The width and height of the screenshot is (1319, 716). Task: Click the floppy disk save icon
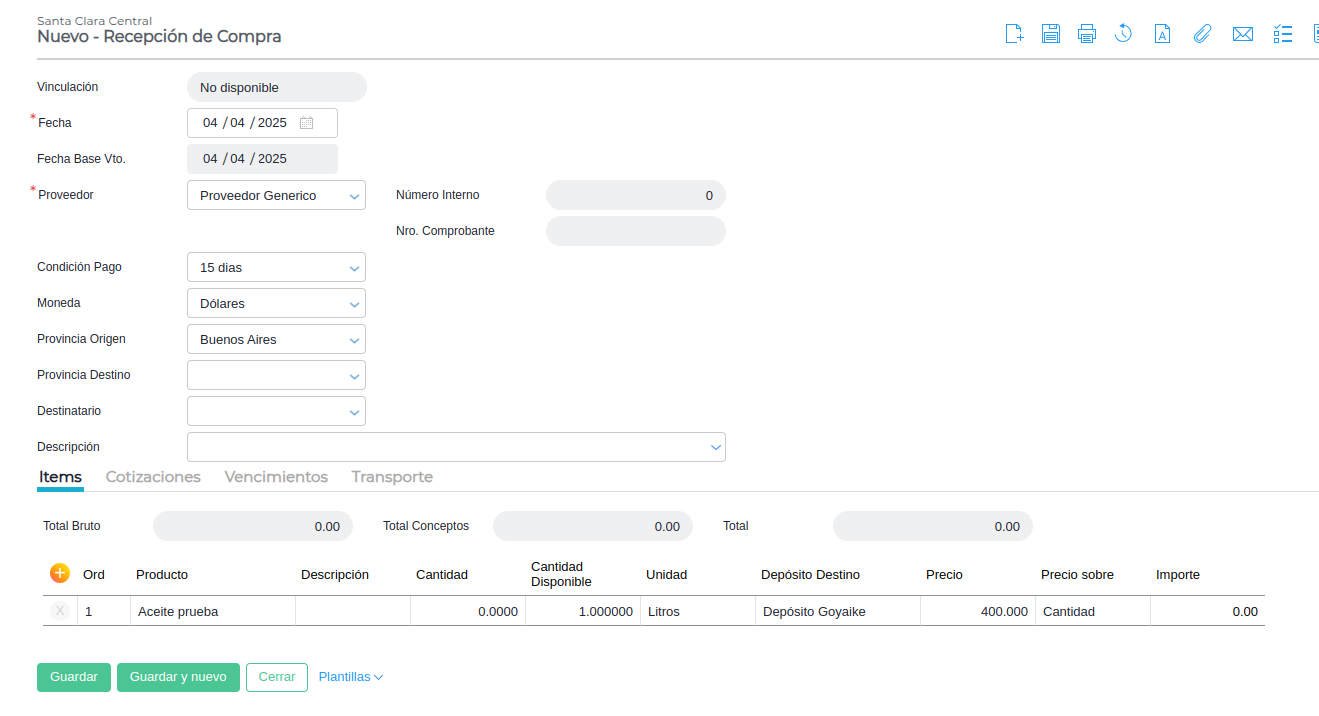(x=1051, y=34)
